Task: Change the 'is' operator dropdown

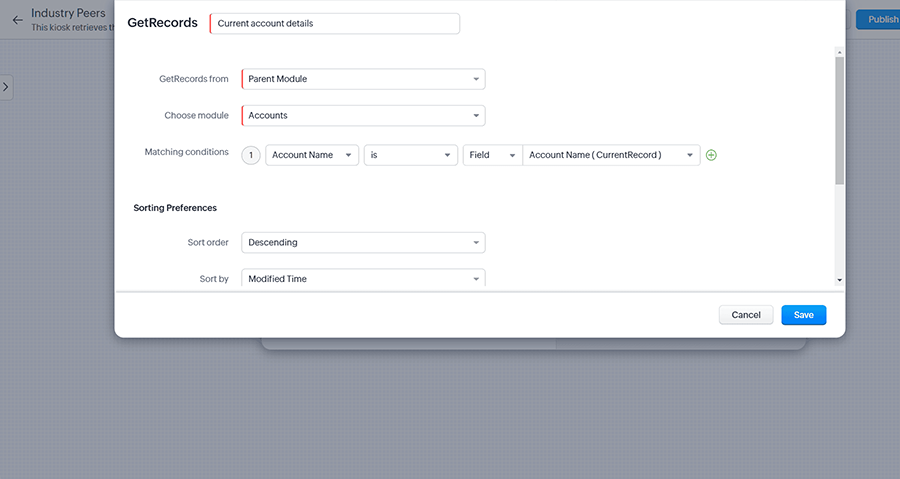Action: [410, 155]
